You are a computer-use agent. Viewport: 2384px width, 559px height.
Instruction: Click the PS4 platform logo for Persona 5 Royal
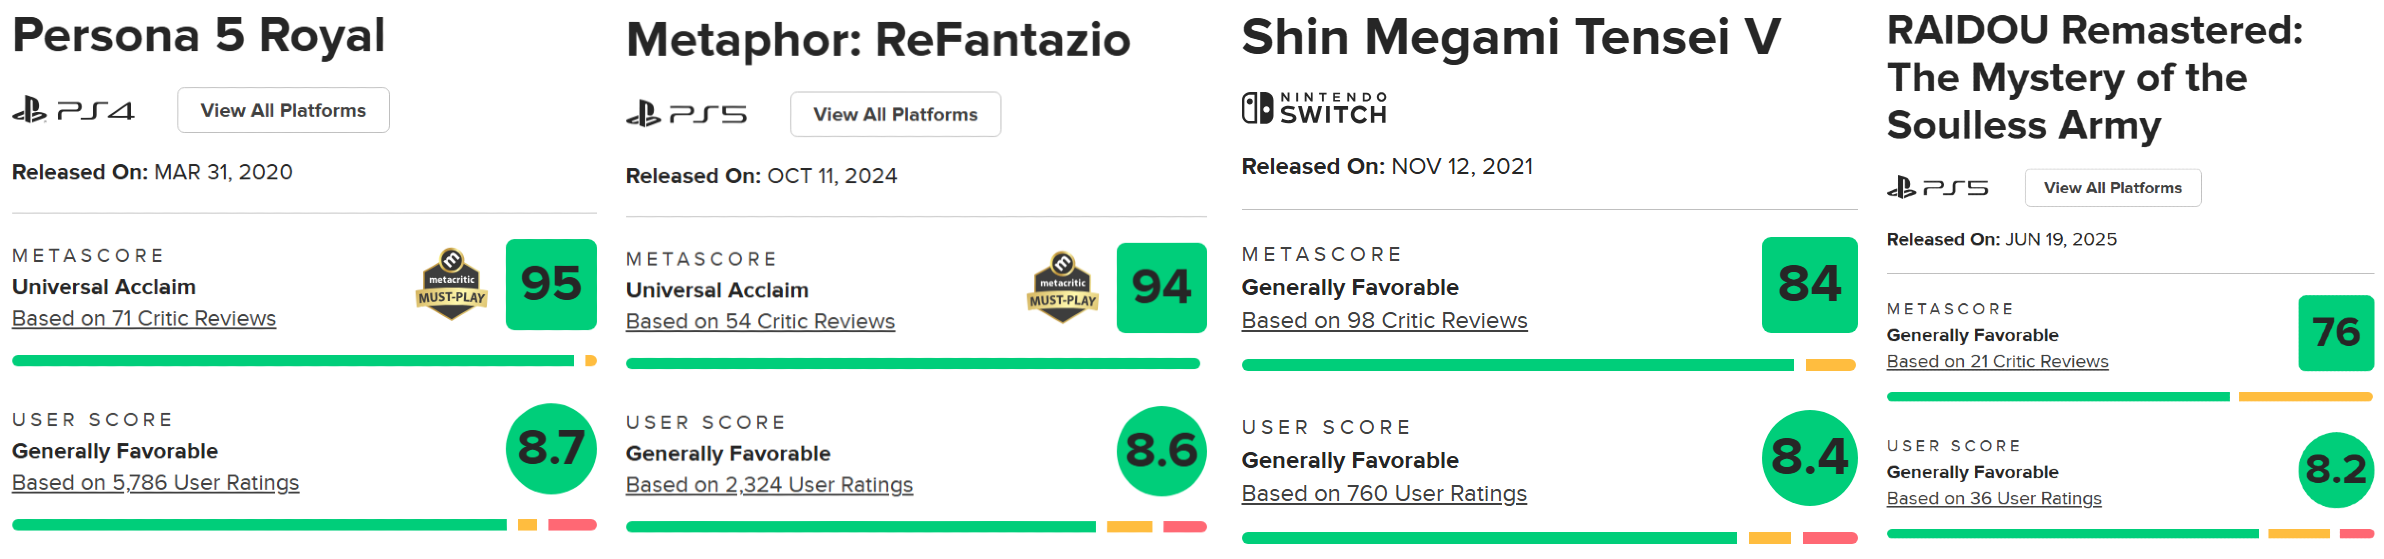pos(73,110)
